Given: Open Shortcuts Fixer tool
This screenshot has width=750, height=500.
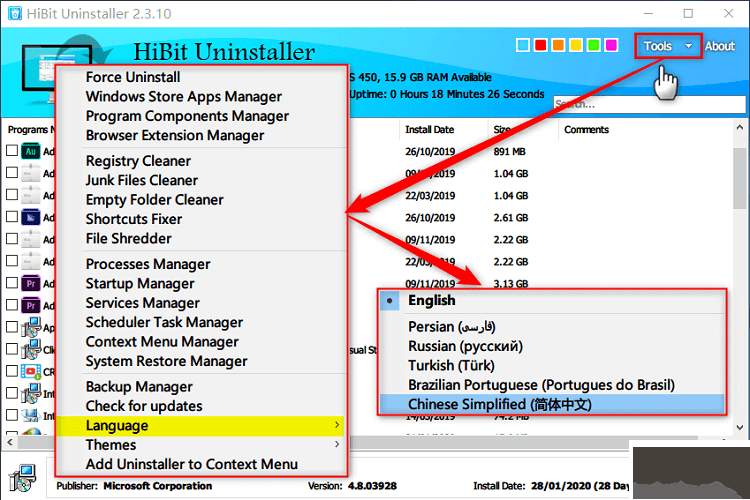Looking at the screenshot, I should tap(134, 219).
